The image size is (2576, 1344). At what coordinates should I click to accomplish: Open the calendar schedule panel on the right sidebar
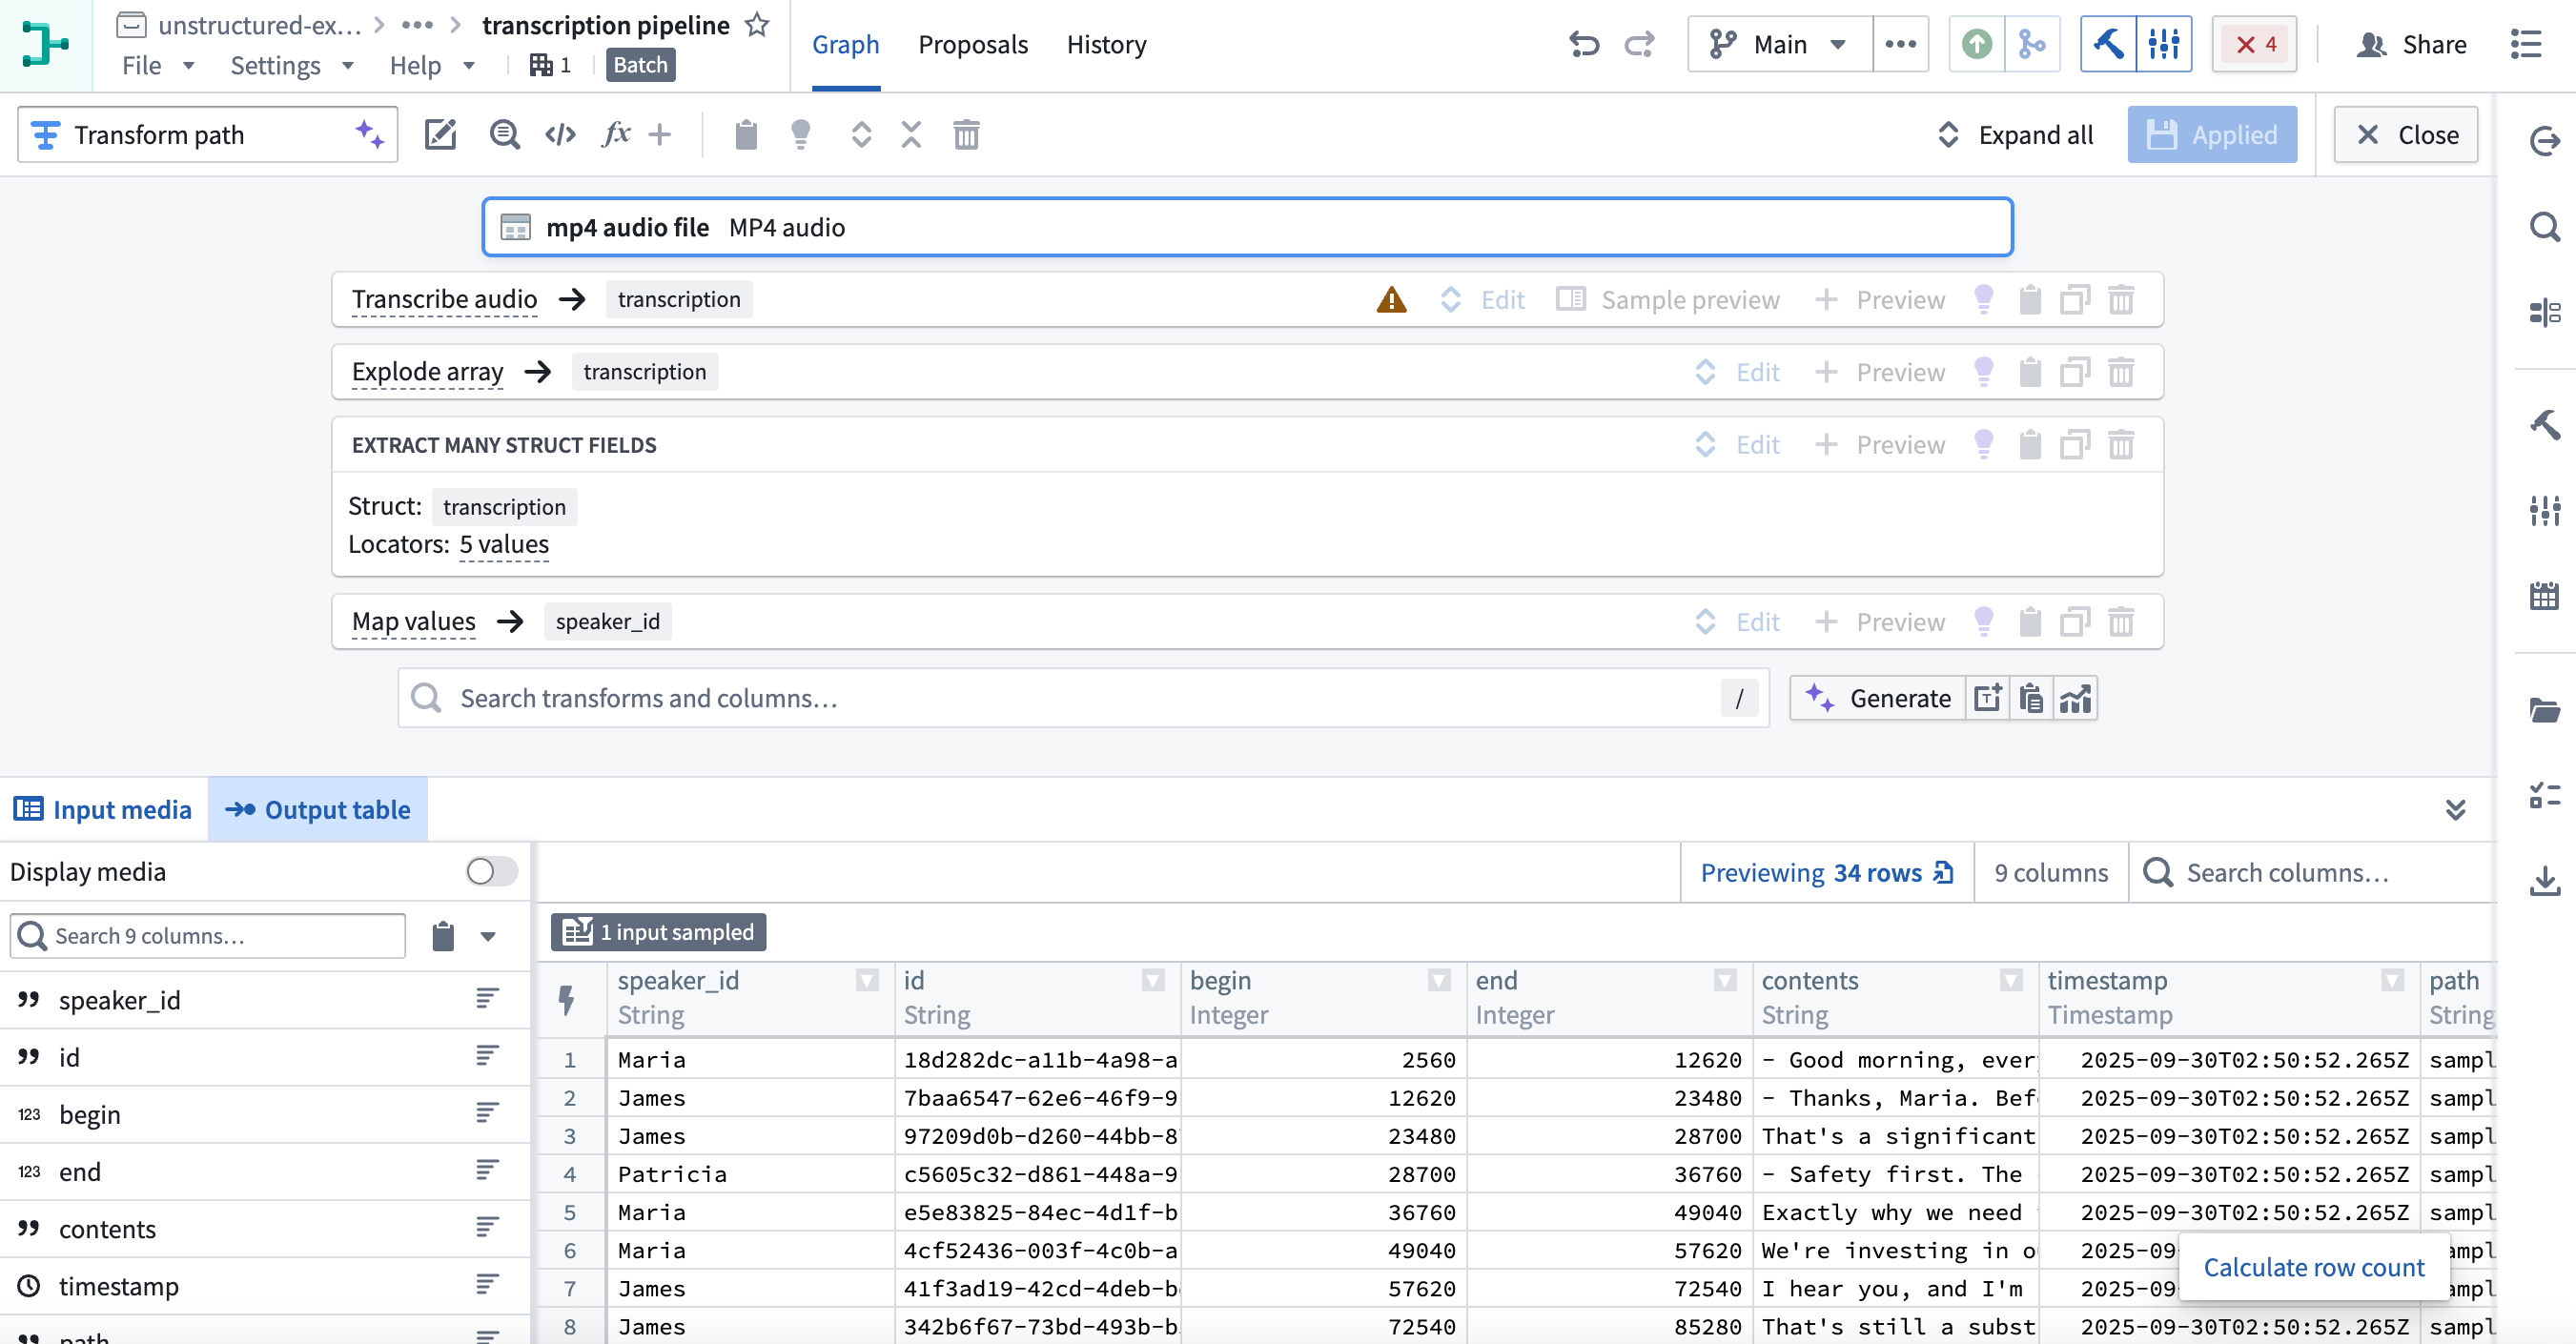(x=2546, y=596)
